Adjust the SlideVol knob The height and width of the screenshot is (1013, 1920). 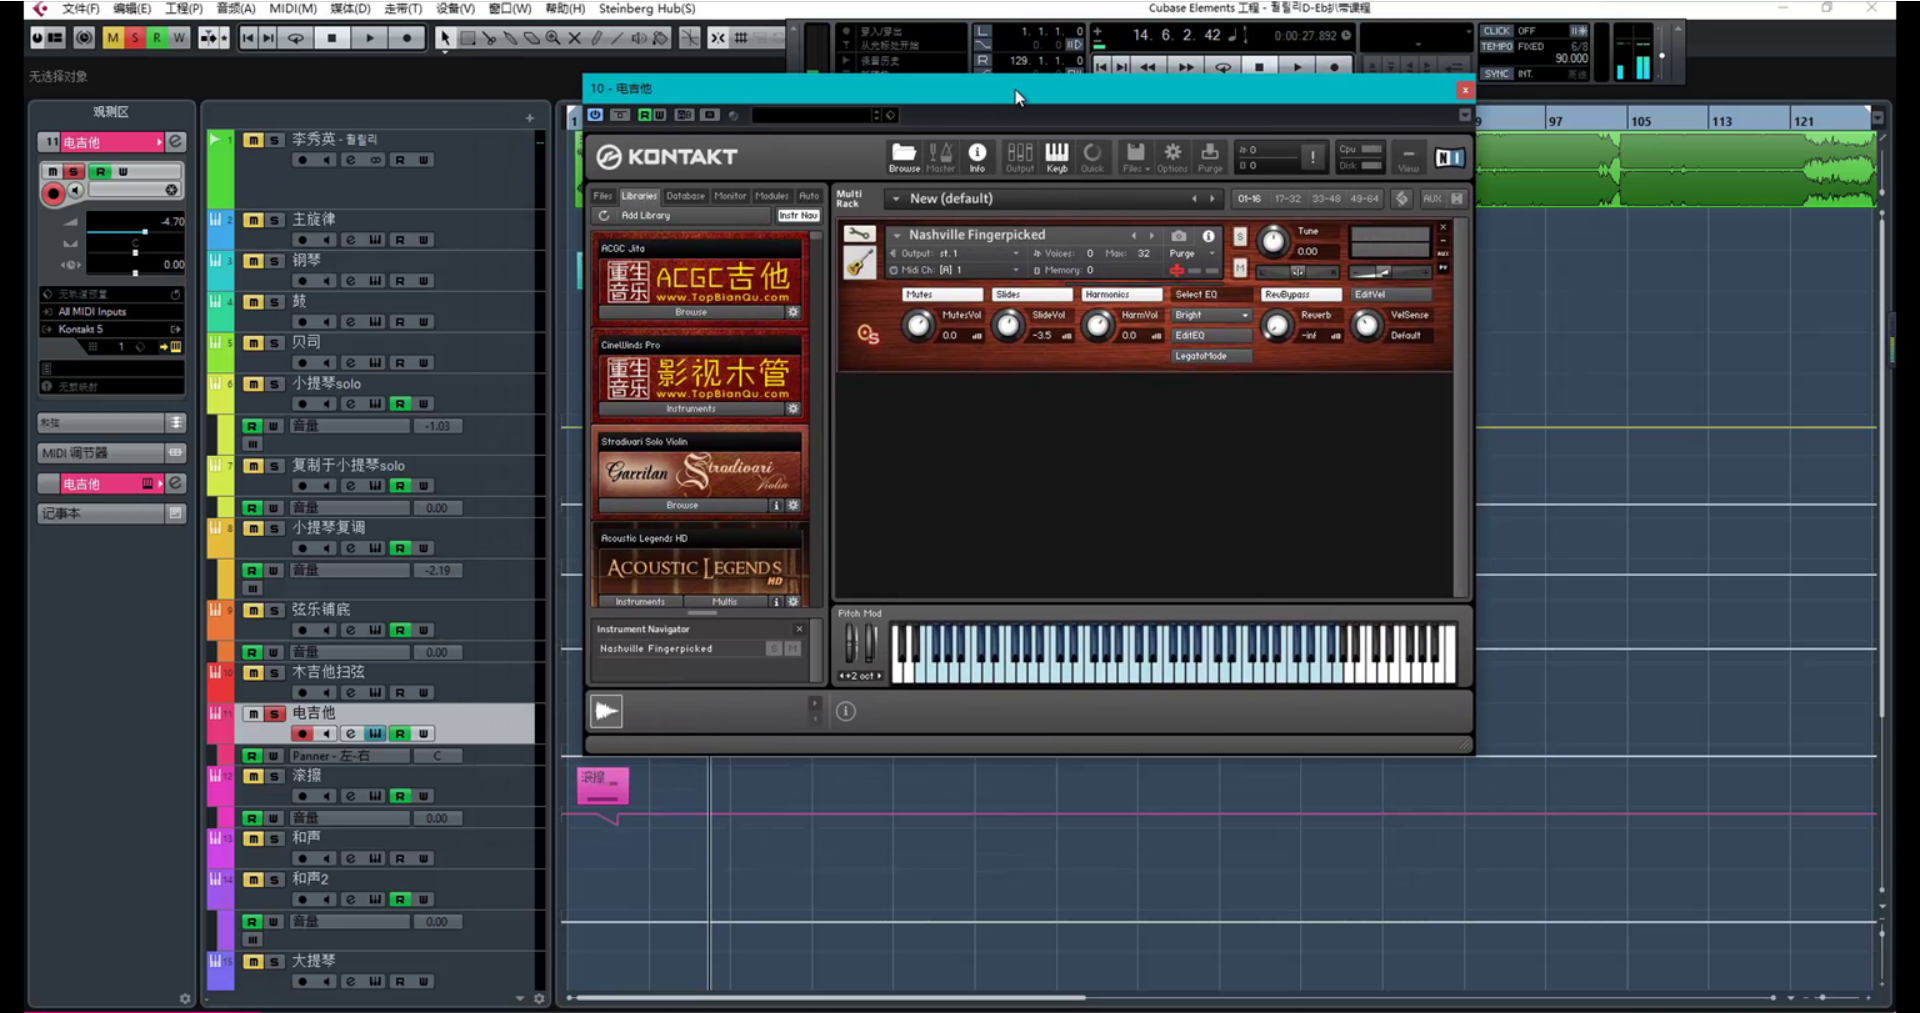click(1008, 325)
